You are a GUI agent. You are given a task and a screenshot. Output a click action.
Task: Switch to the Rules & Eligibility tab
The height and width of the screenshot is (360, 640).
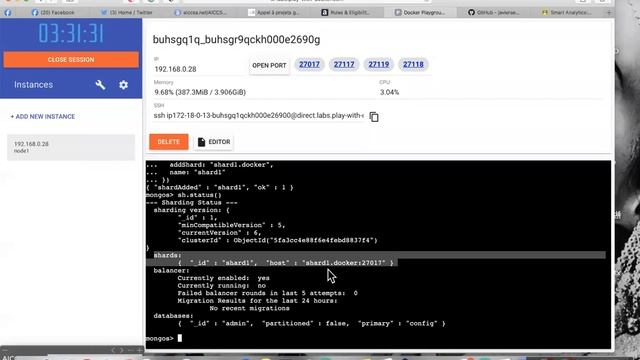coord(346,13)
